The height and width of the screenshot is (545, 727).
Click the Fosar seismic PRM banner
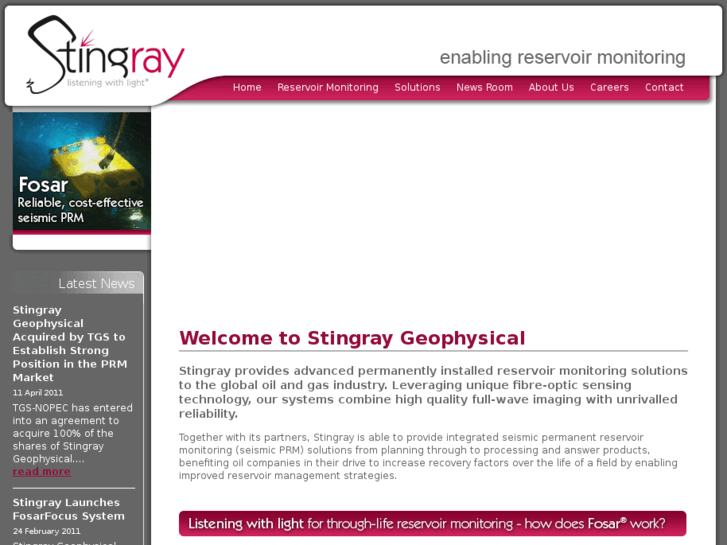[82, 173]
